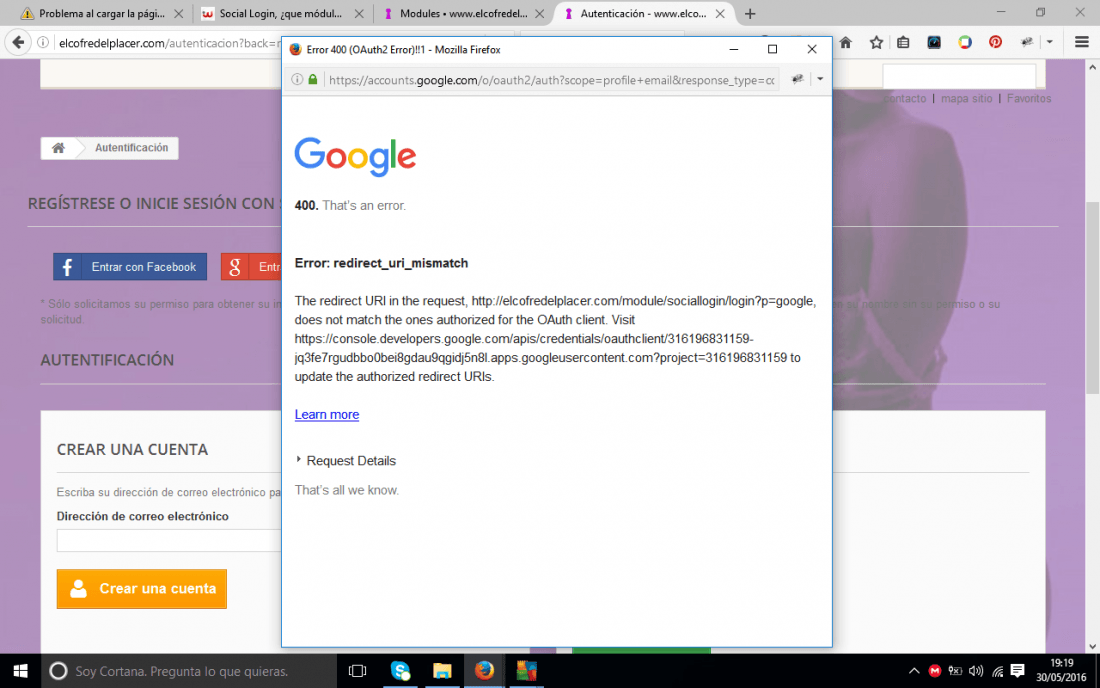Screen dimensions: 1100x688
Task: Expand the dropdown arrow in the popup toolbar
Action: coord(820,79)
